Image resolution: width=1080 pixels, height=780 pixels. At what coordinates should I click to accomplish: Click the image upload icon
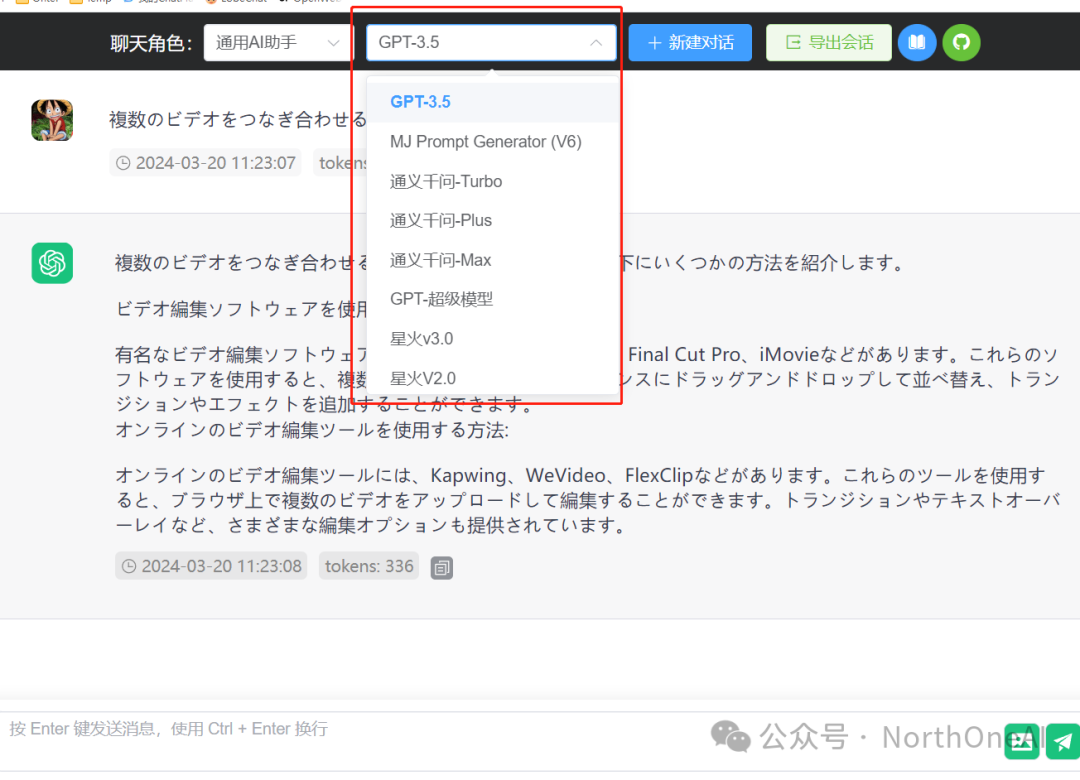tap(1022, 741)
